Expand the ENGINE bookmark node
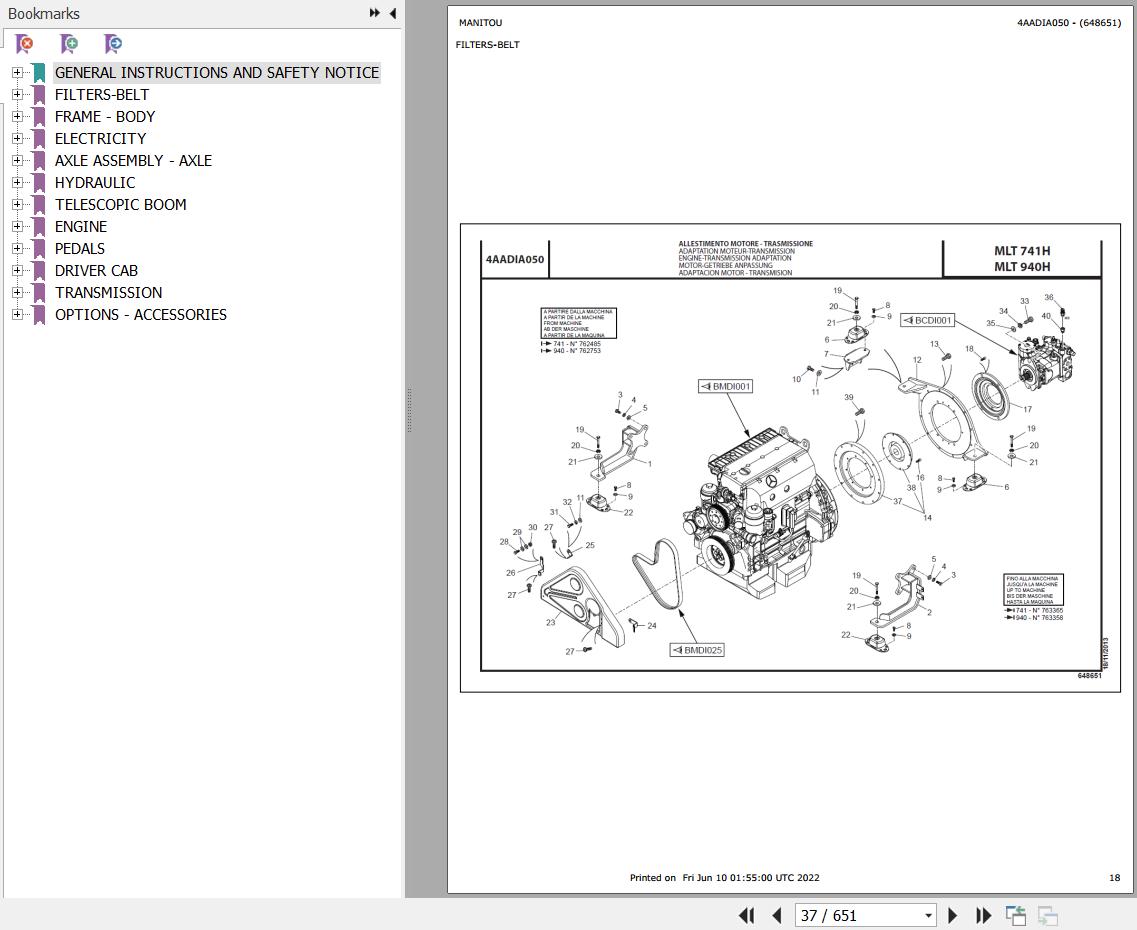The width and height of the screenshot is (1137, 930). [x=17, y=226]
